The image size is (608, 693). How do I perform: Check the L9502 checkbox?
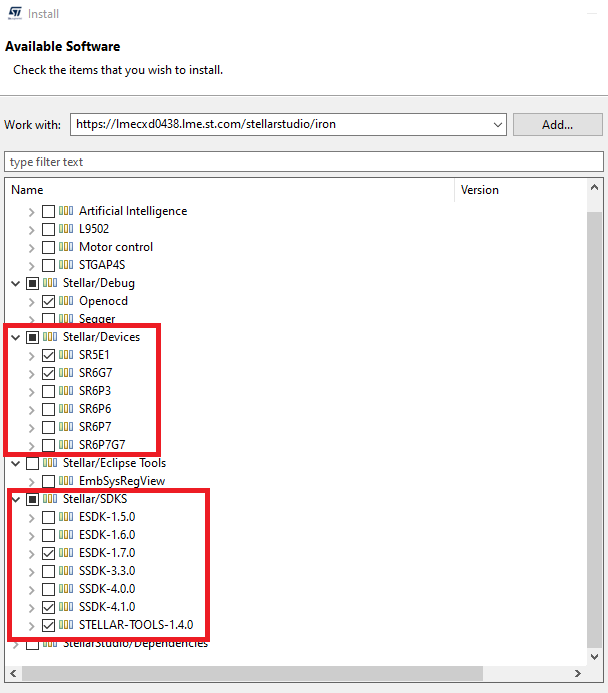coord(48,229)
